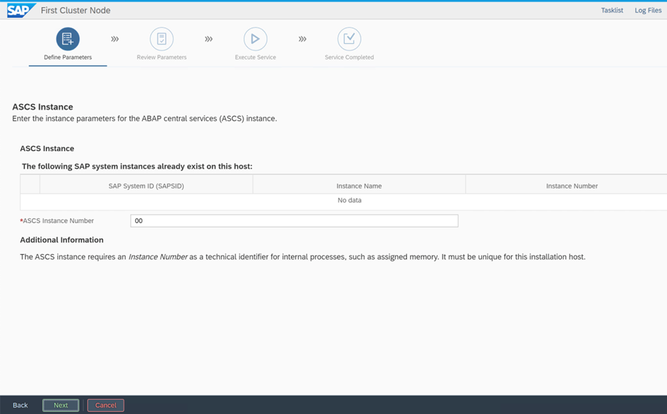Click the table's empty selector header cell

[x=30, y=185]
